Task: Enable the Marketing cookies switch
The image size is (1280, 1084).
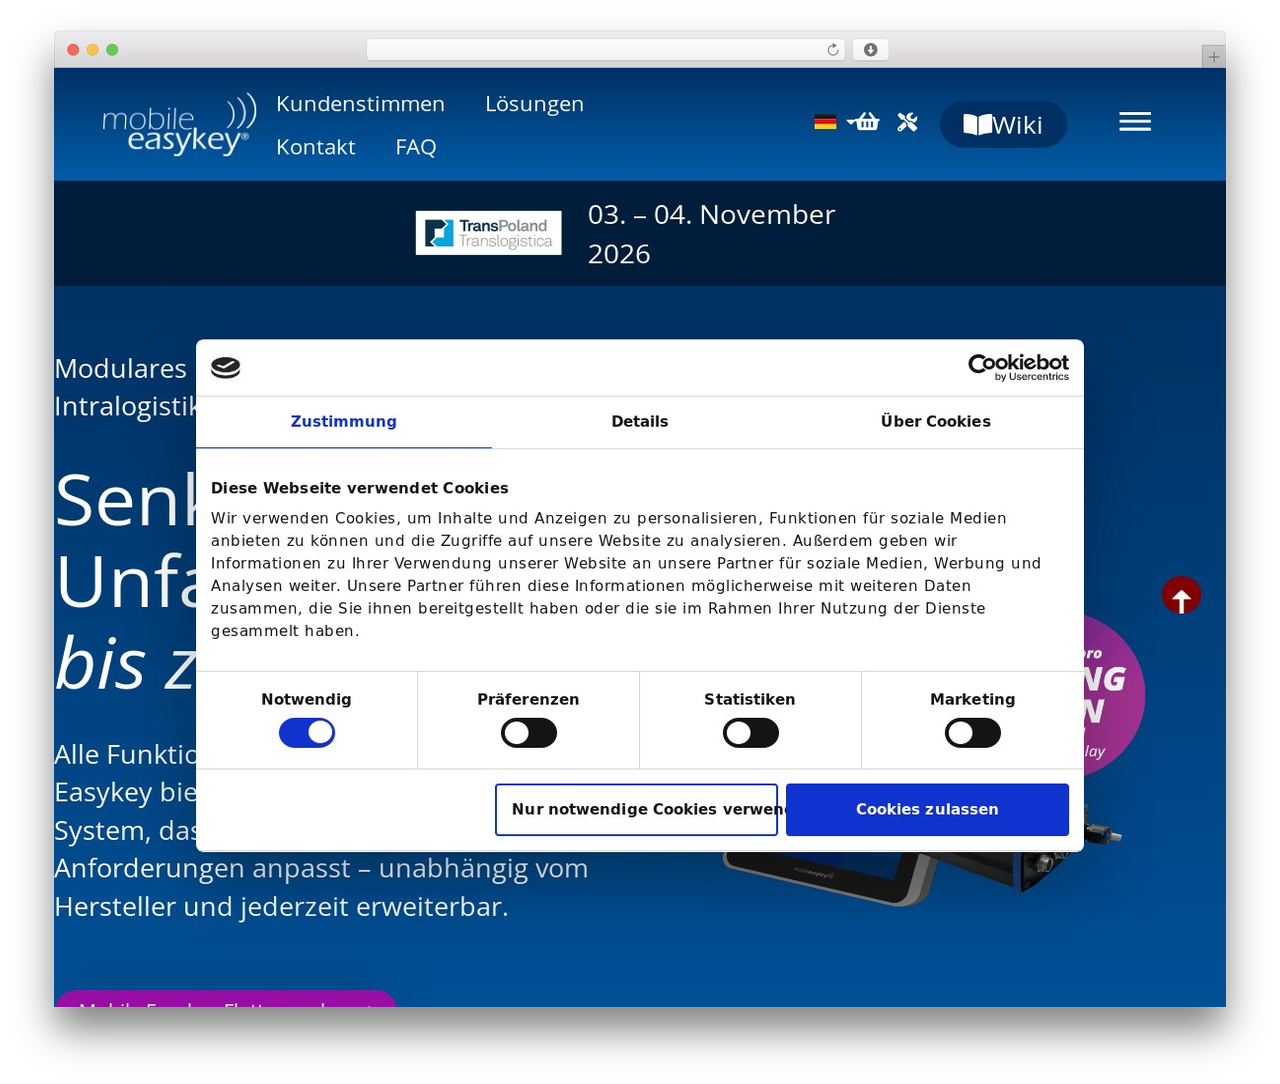Action: (973, 733)
